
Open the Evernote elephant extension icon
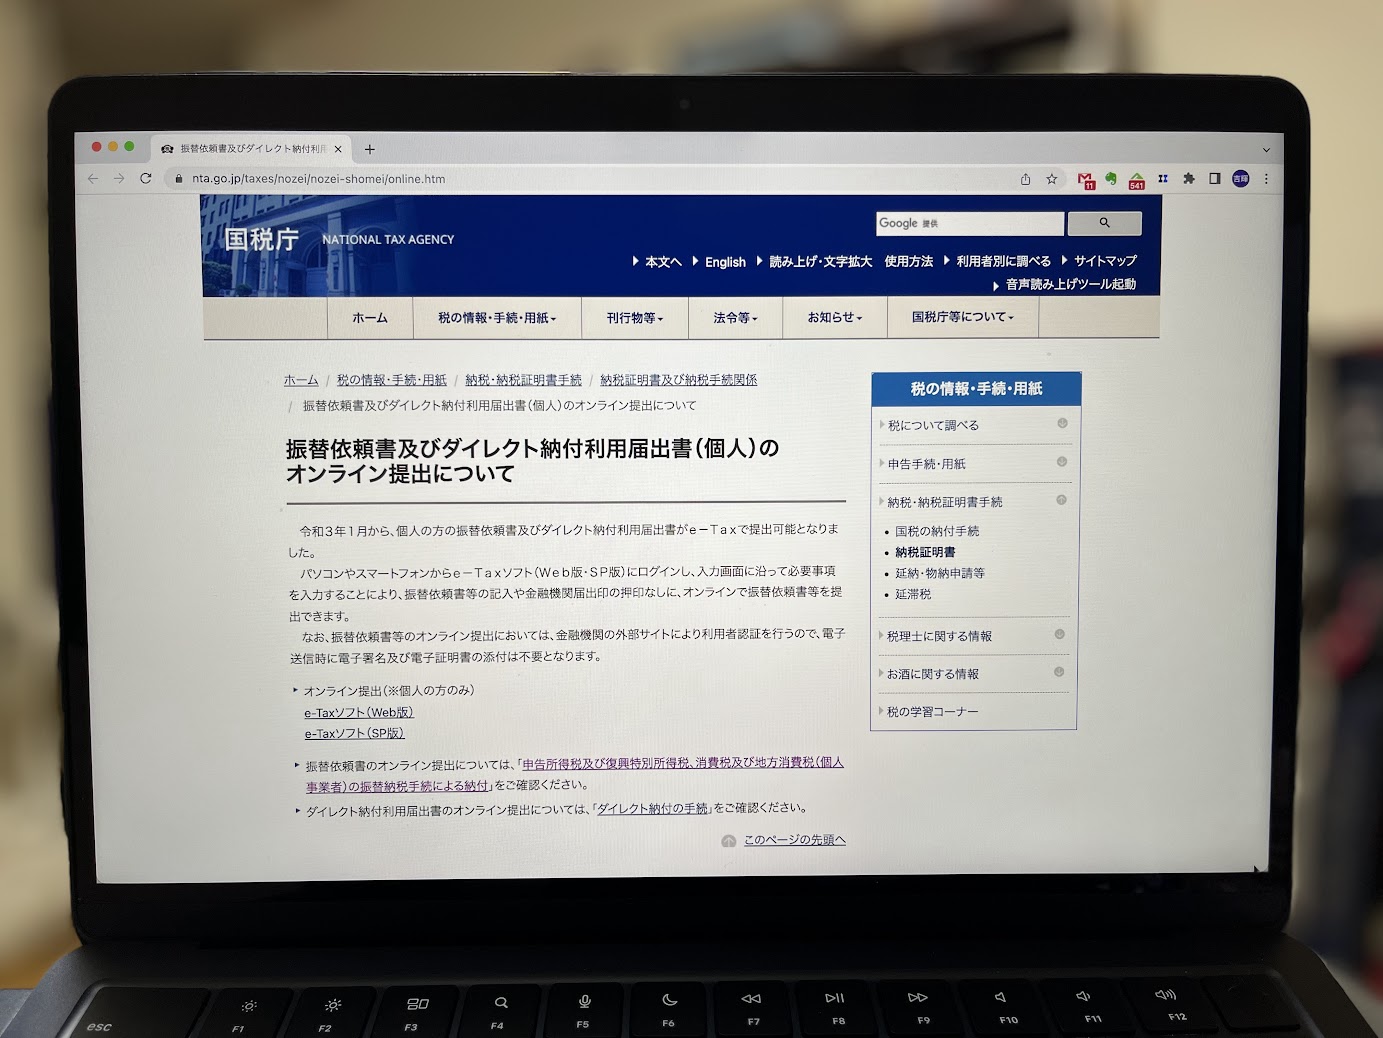coord(1111,179)
